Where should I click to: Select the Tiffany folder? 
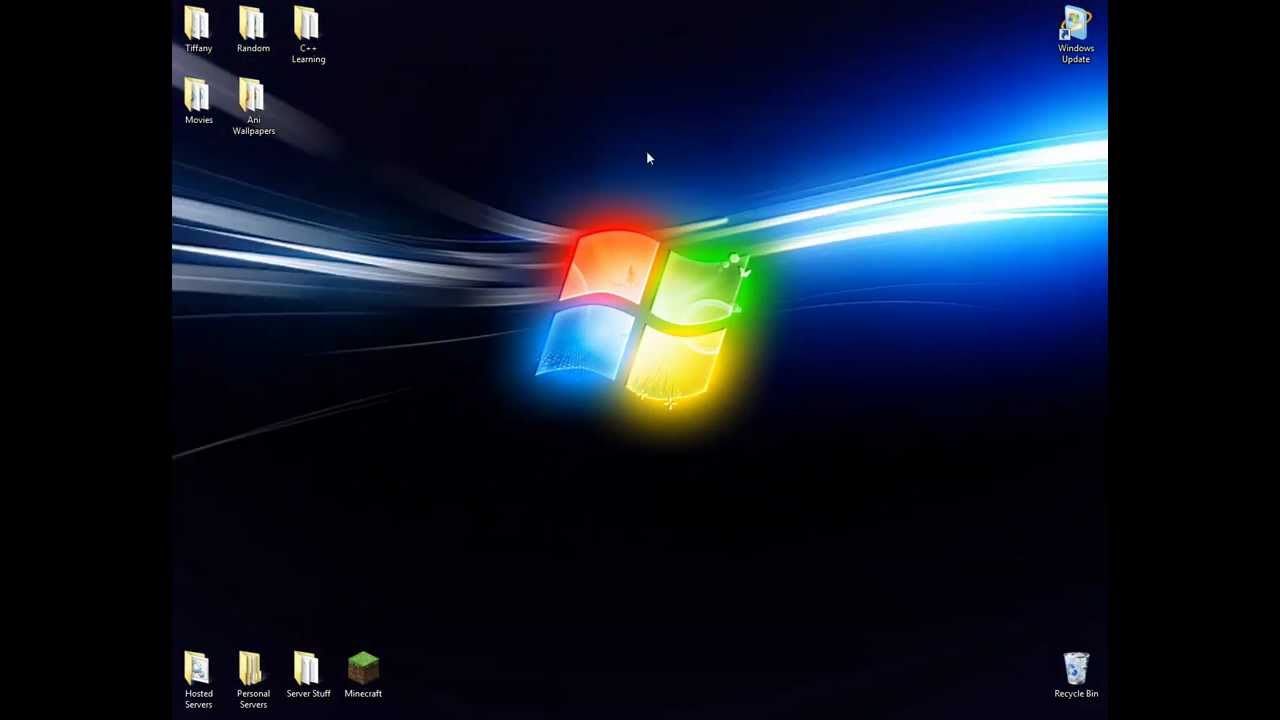coord(198,25)
